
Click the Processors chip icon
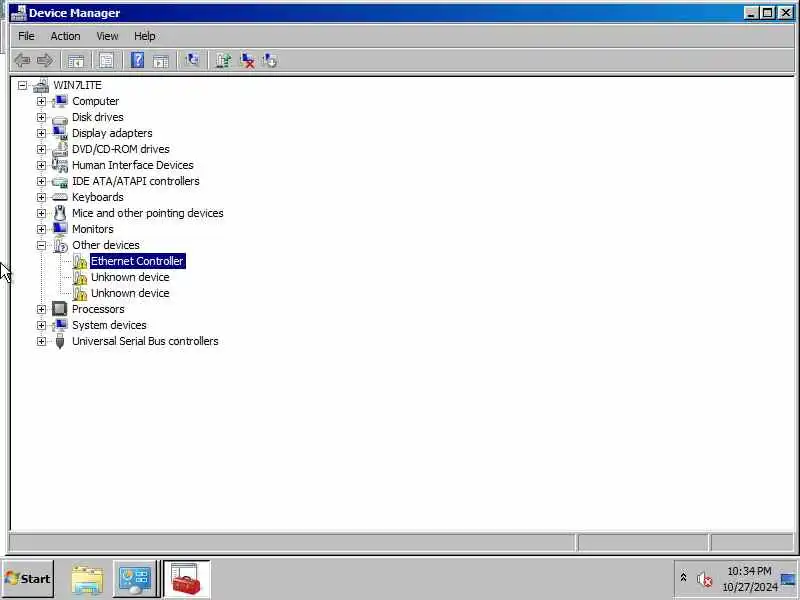pyautogui.click(x=60, y=309)
